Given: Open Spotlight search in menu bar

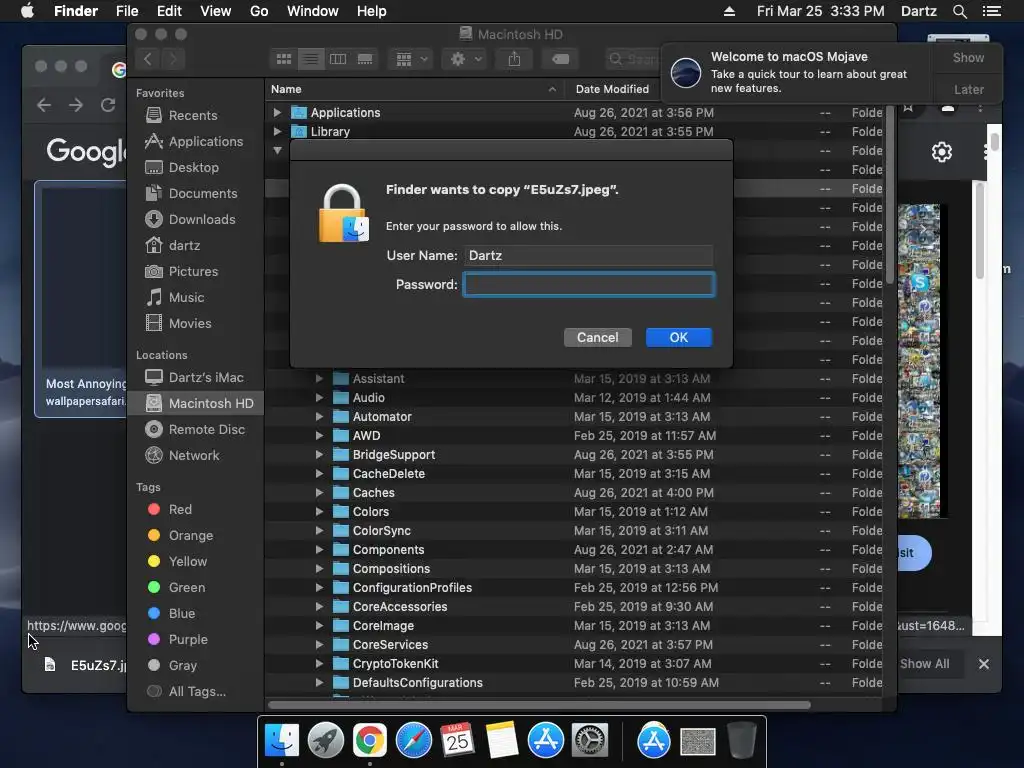Looking at the screenshot, I should click(x=959, y=11).
